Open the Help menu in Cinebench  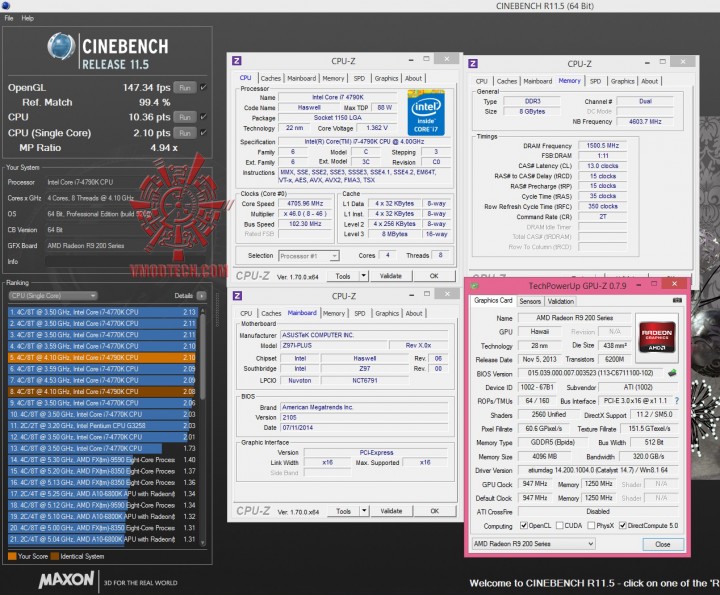coord(28,18)
